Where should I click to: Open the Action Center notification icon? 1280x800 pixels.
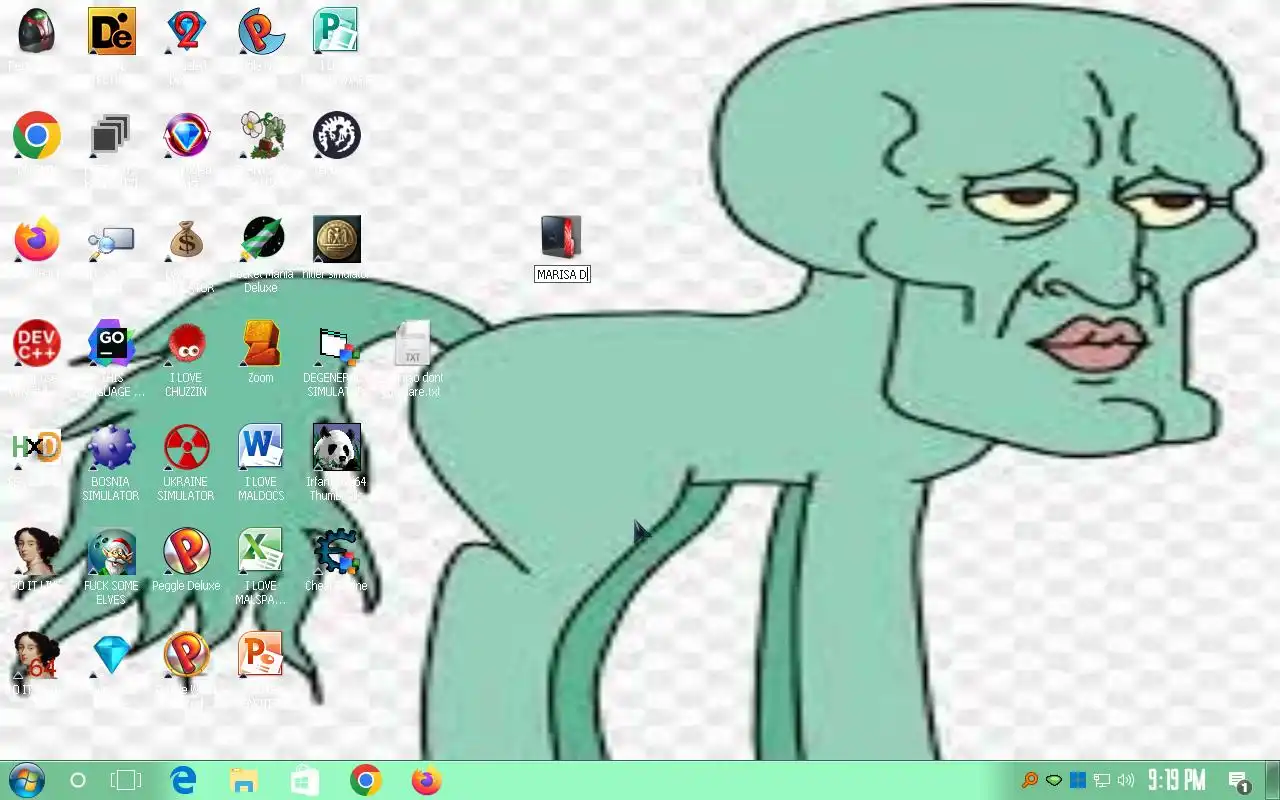click(1240, 781)
